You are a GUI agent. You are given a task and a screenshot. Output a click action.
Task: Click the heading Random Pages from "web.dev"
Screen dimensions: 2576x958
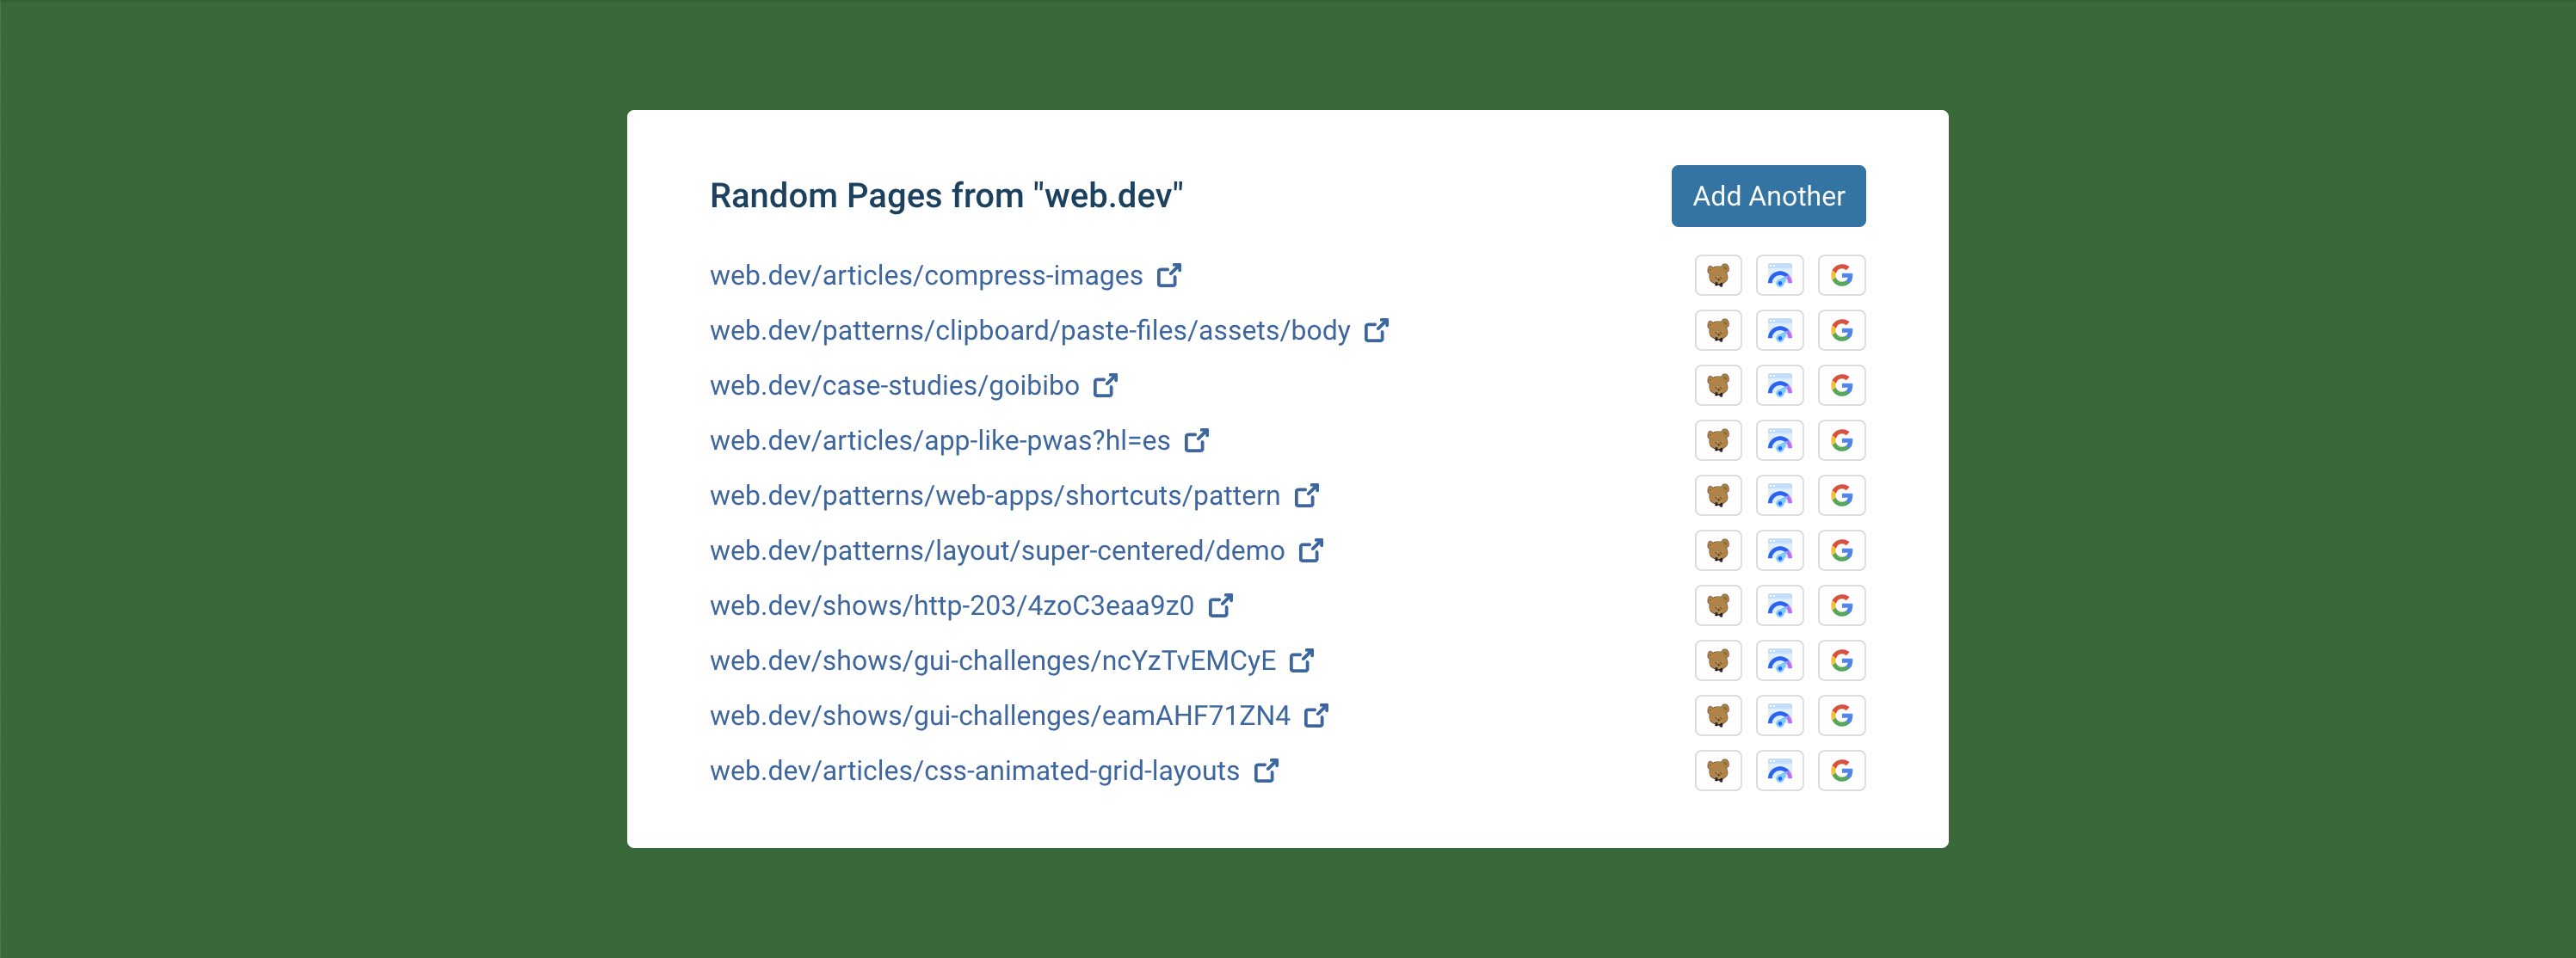[x=946, y=196]
